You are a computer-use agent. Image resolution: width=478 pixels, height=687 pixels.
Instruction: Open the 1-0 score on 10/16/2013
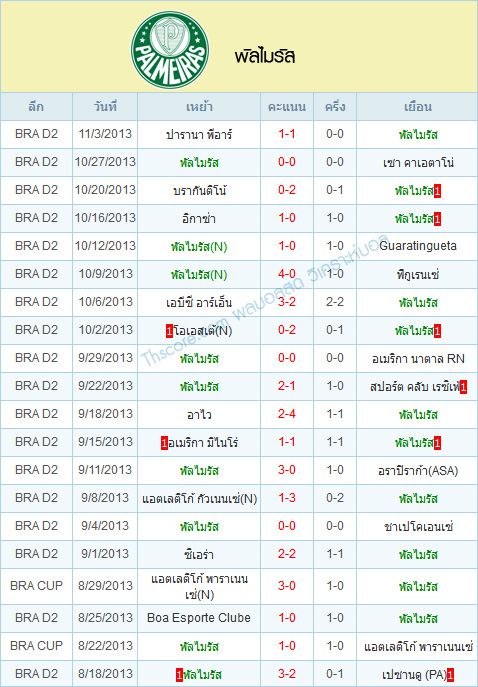pos(287,218)
